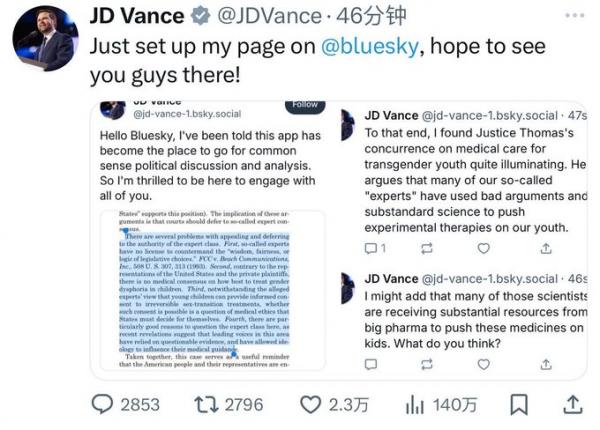Repost the tweet showing 2796 reposts

[206, 404]
